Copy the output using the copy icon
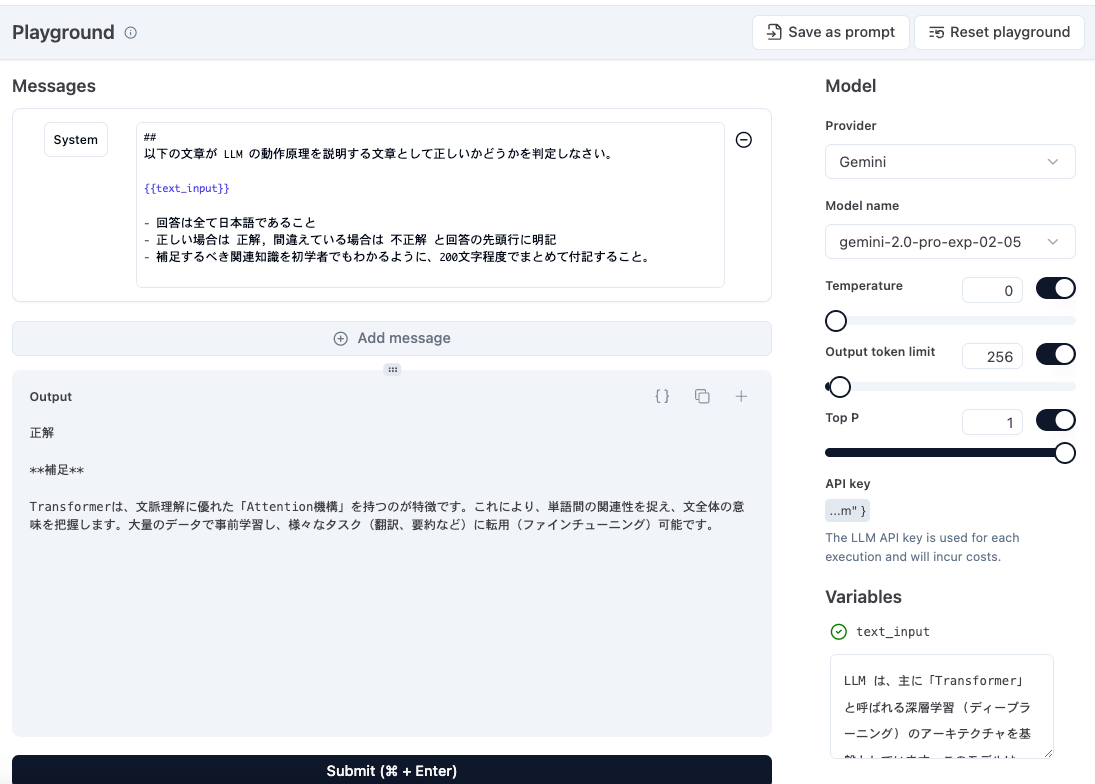This screenshot has width=1095, height=784. point(702,396)
